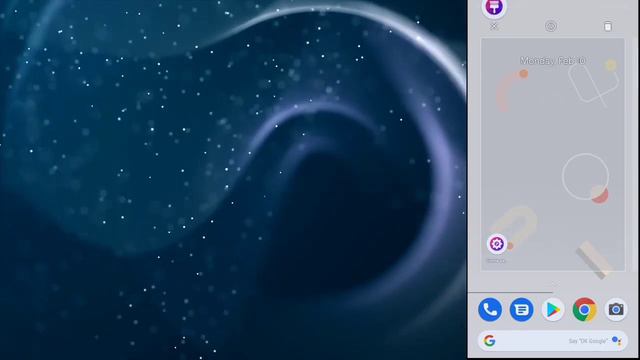Screen dimensions: 640x360
Task: Open the Phone app in the dock
Action: click(490, 310)
